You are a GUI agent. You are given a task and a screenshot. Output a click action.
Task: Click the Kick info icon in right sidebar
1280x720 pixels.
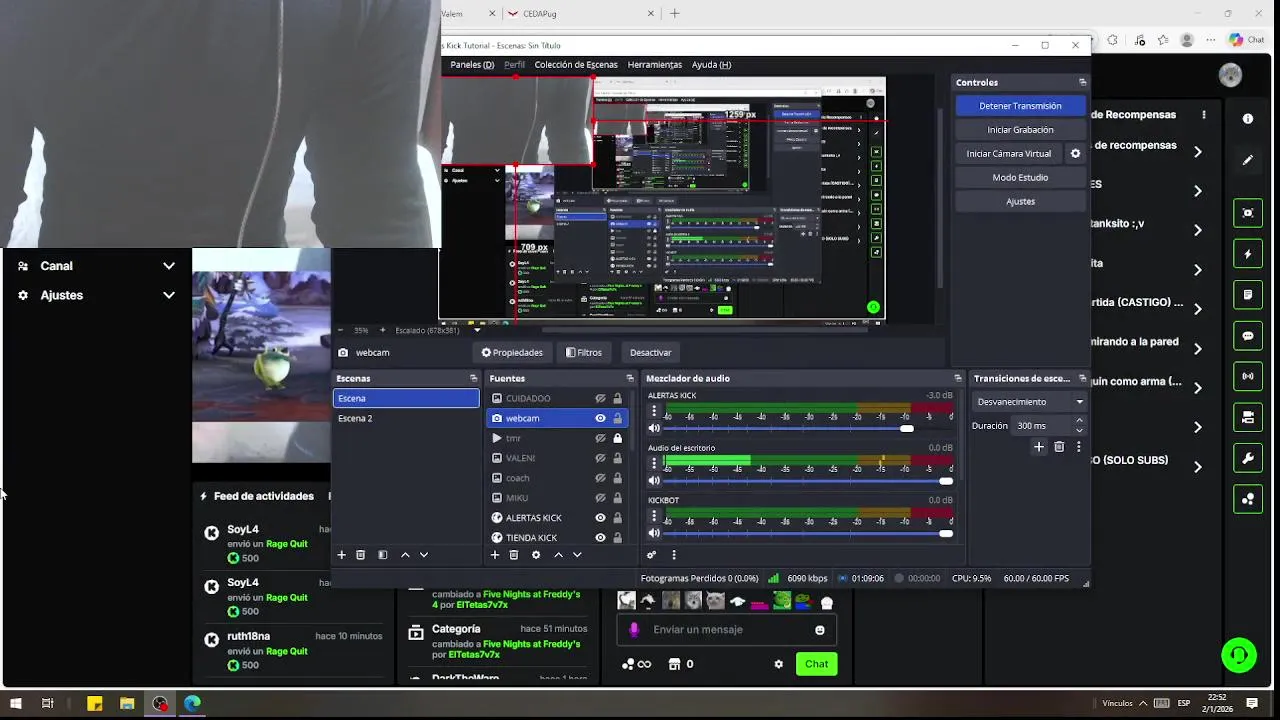click(1248, 119)
